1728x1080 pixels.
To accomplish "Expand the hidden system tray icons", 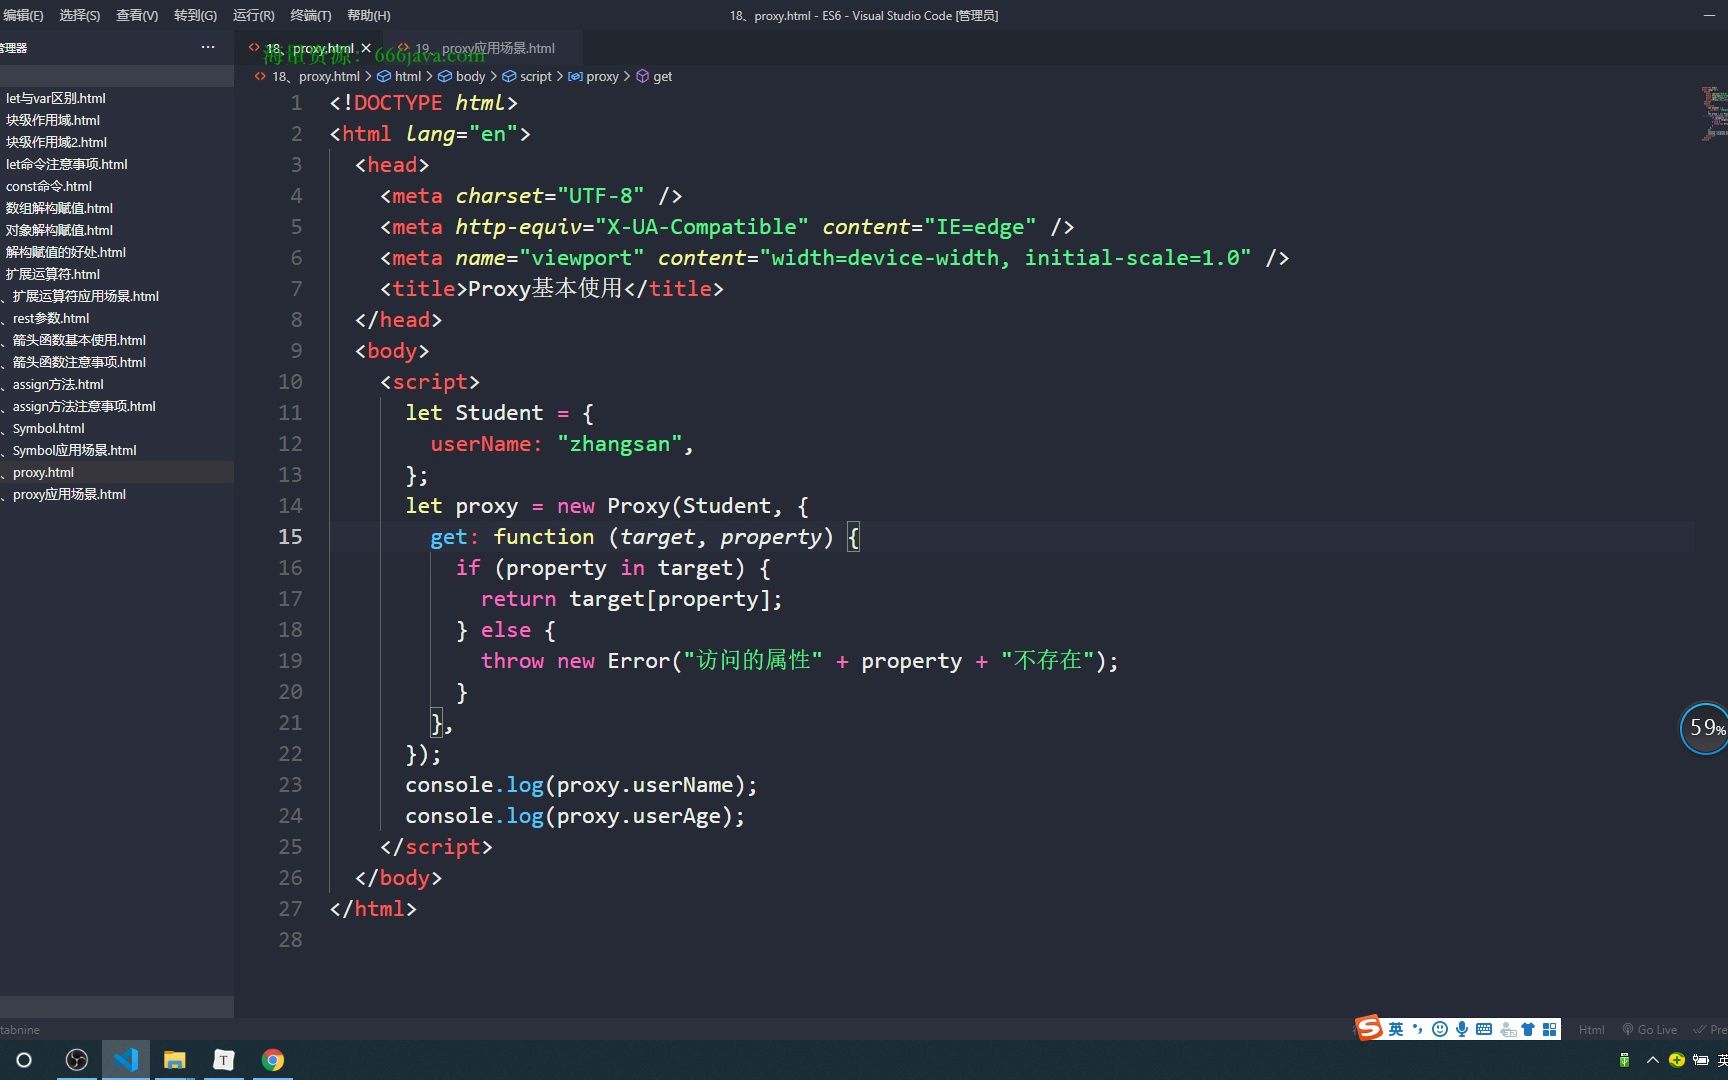I will point(1652,1060).
